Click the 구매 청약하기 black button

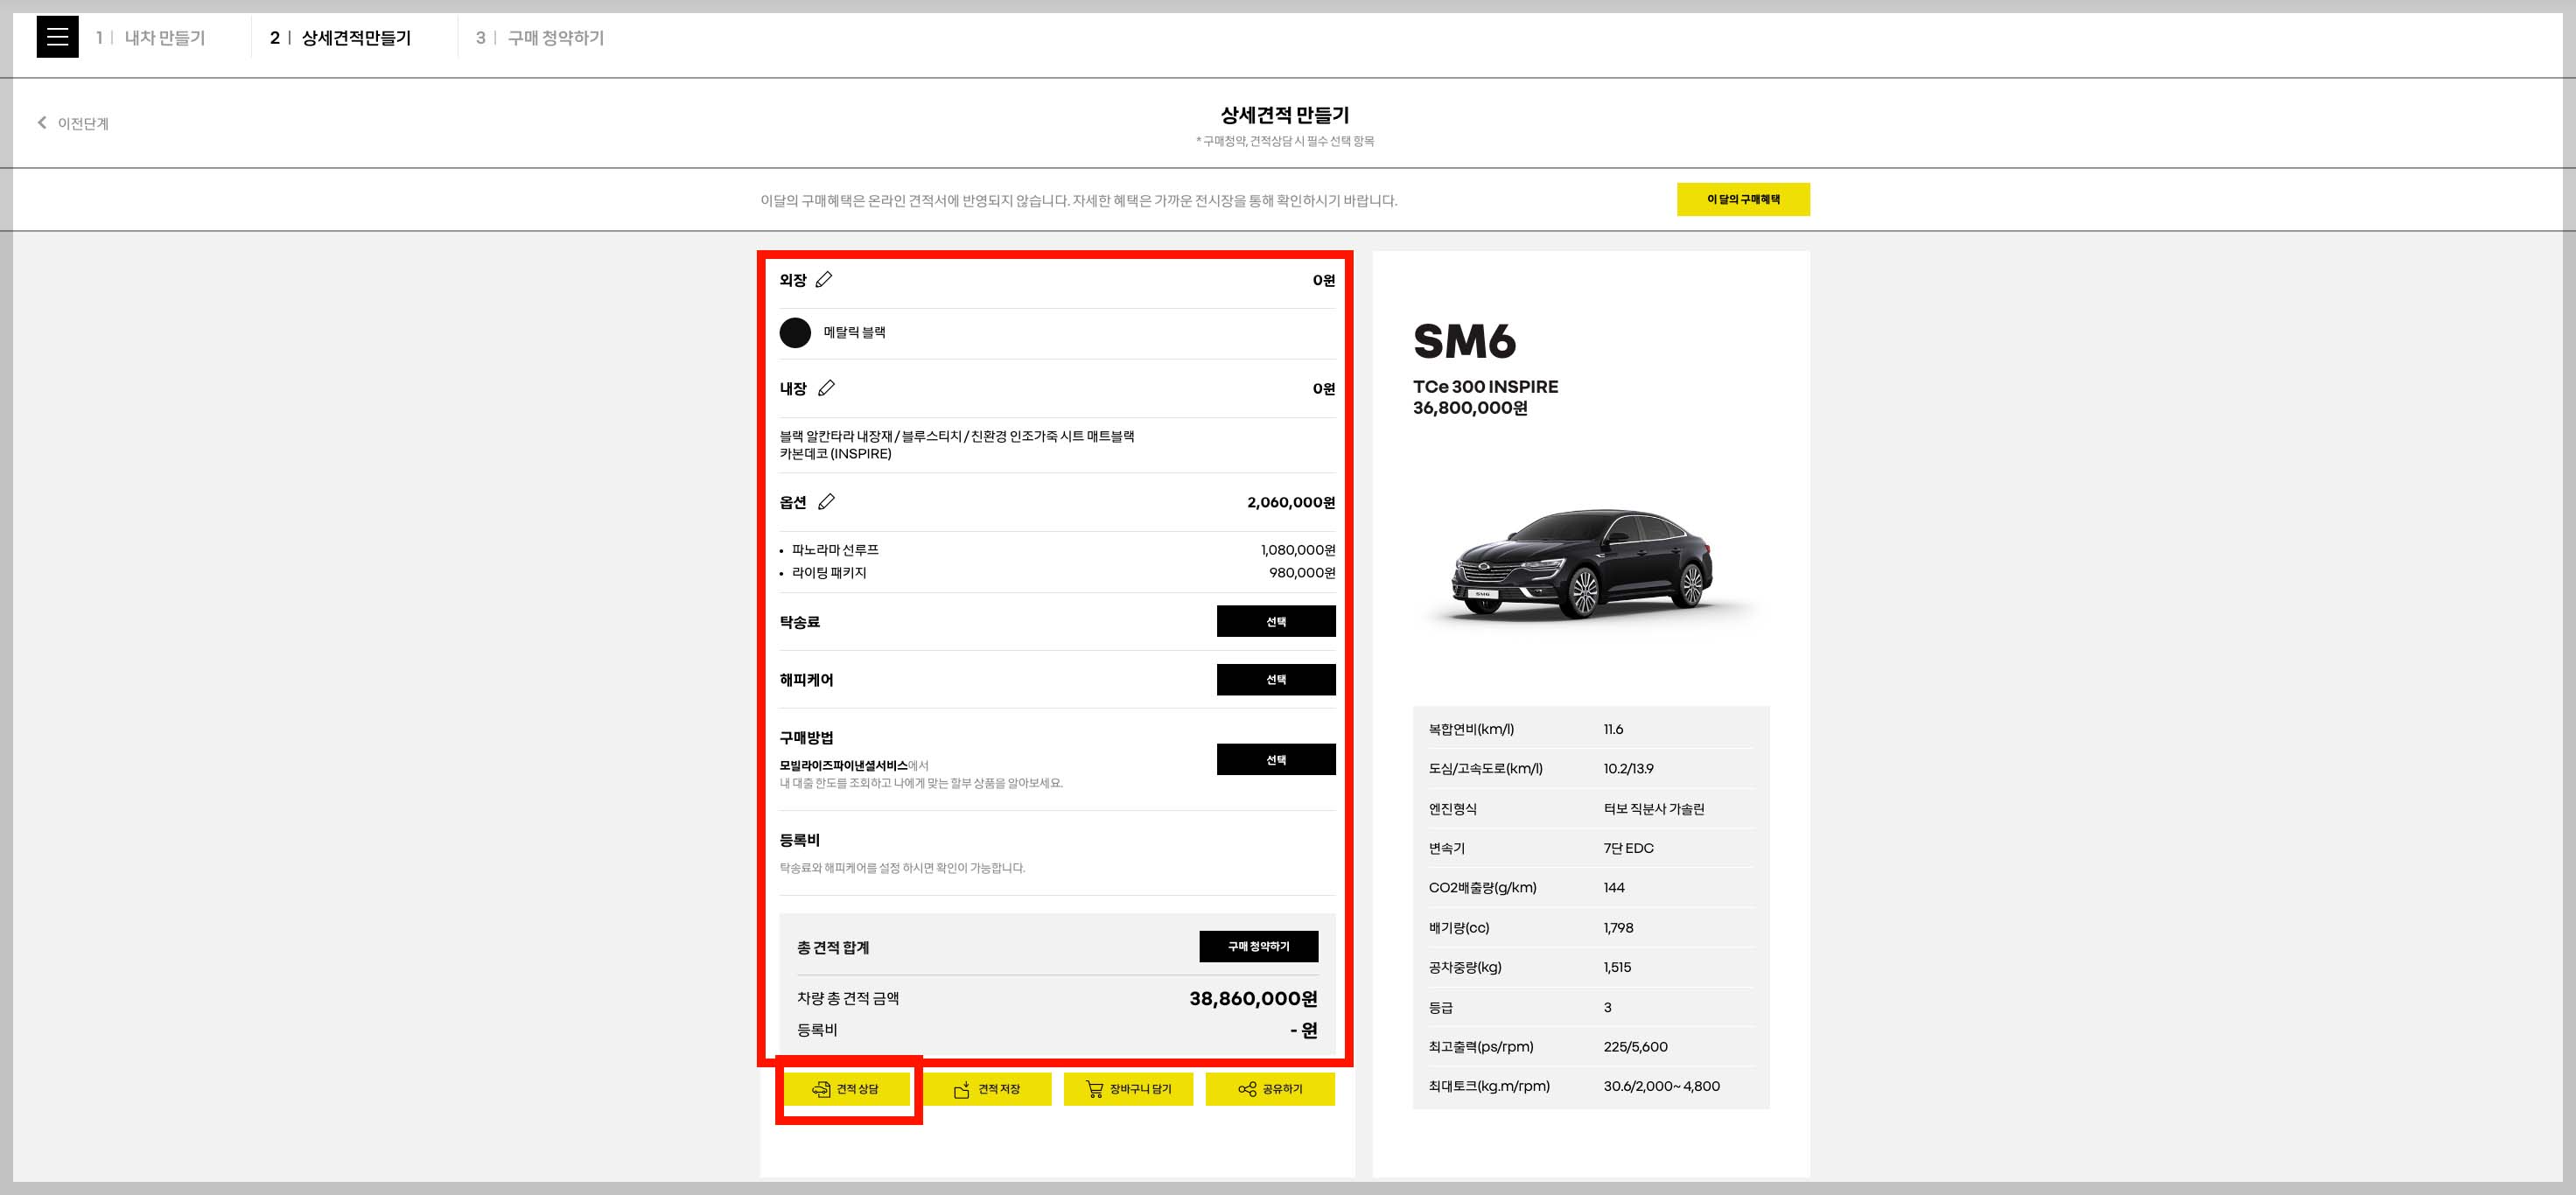click(x=1258, y=946)
